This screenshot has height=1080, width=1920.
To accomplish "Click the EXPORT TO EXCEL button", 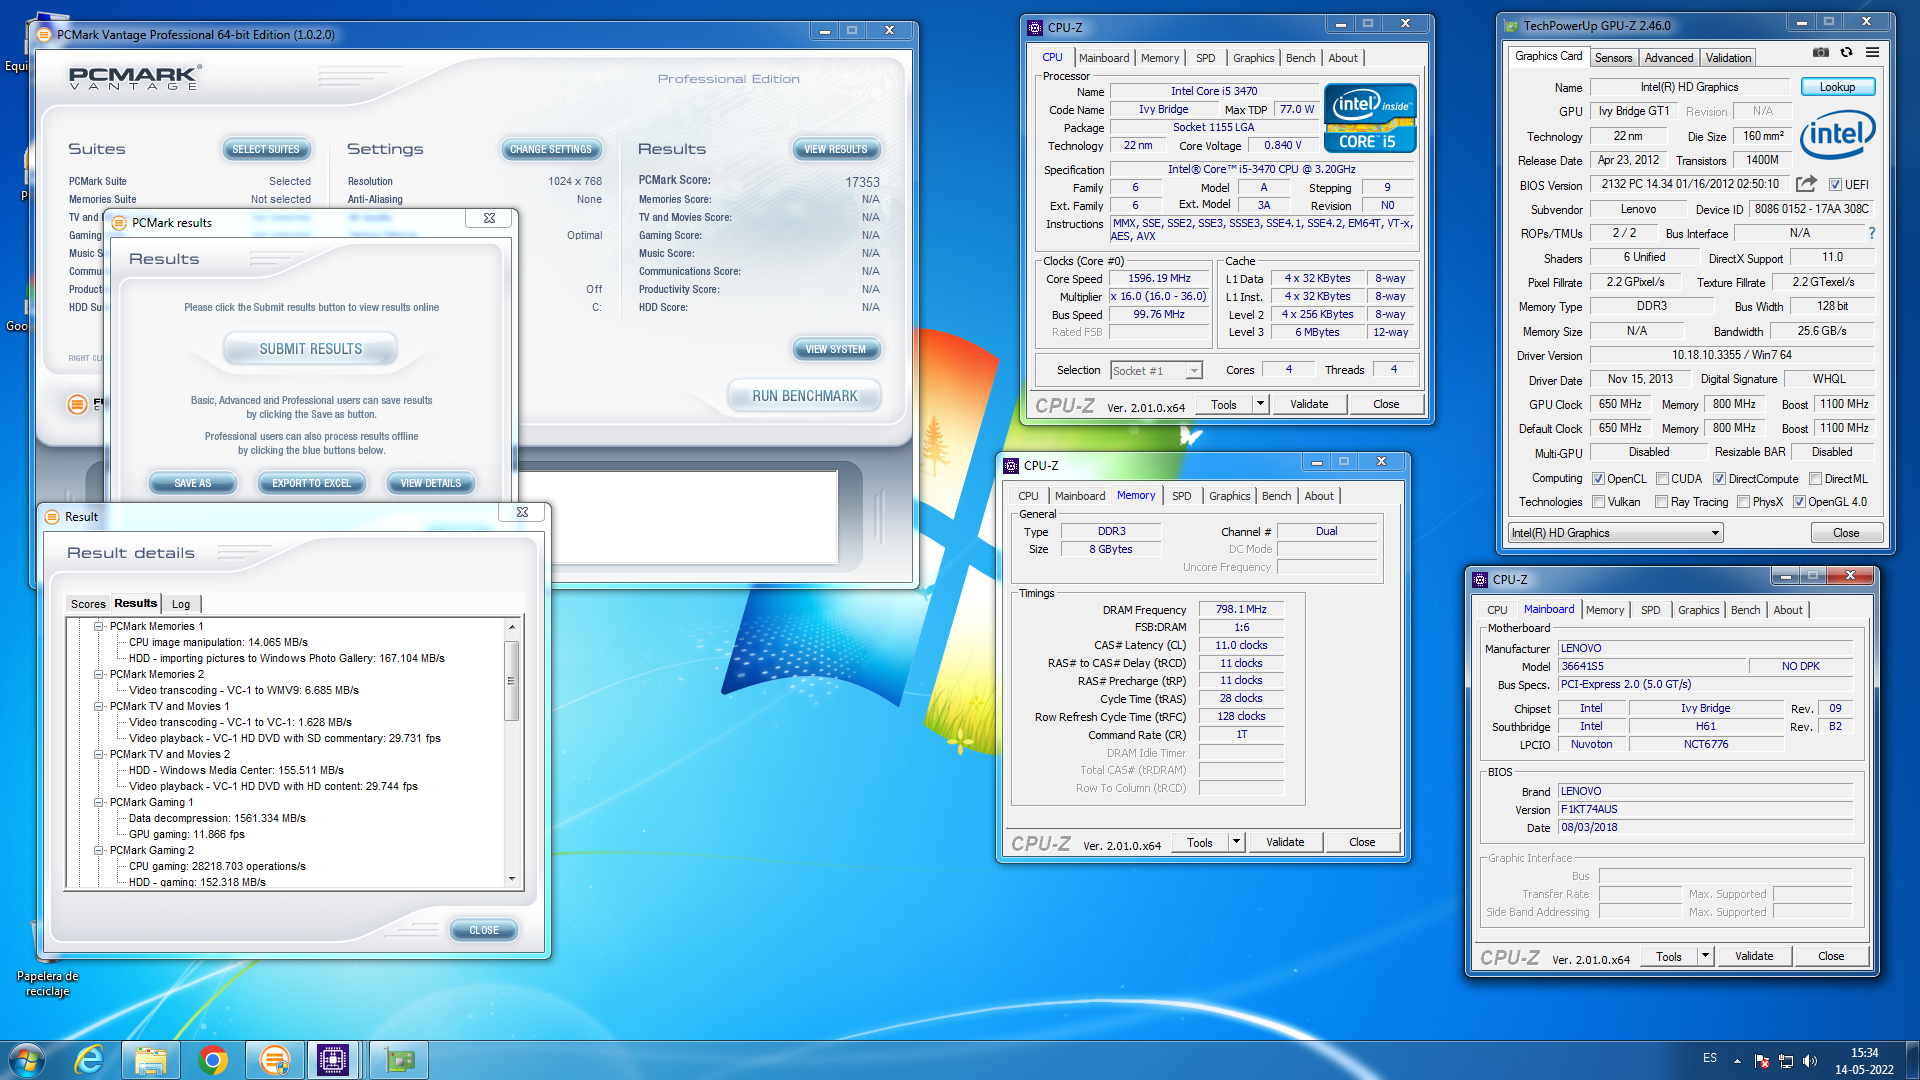I will click(311, 483).
